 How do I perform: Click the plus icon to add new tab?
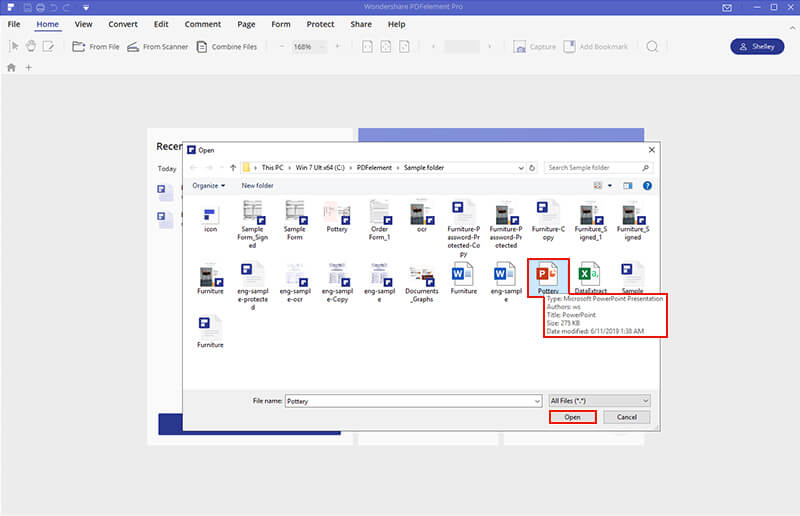tap(29, 67)
